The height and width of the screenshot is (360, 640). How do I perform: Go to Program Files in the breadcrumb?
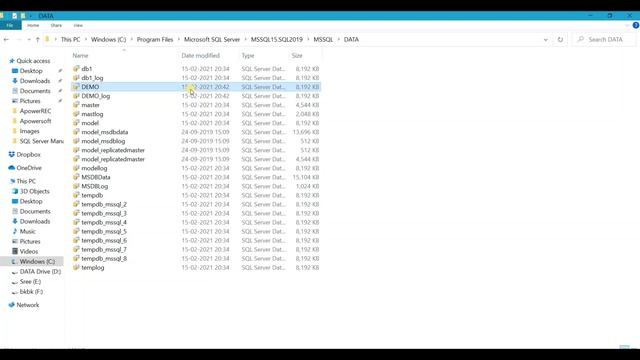155,40
